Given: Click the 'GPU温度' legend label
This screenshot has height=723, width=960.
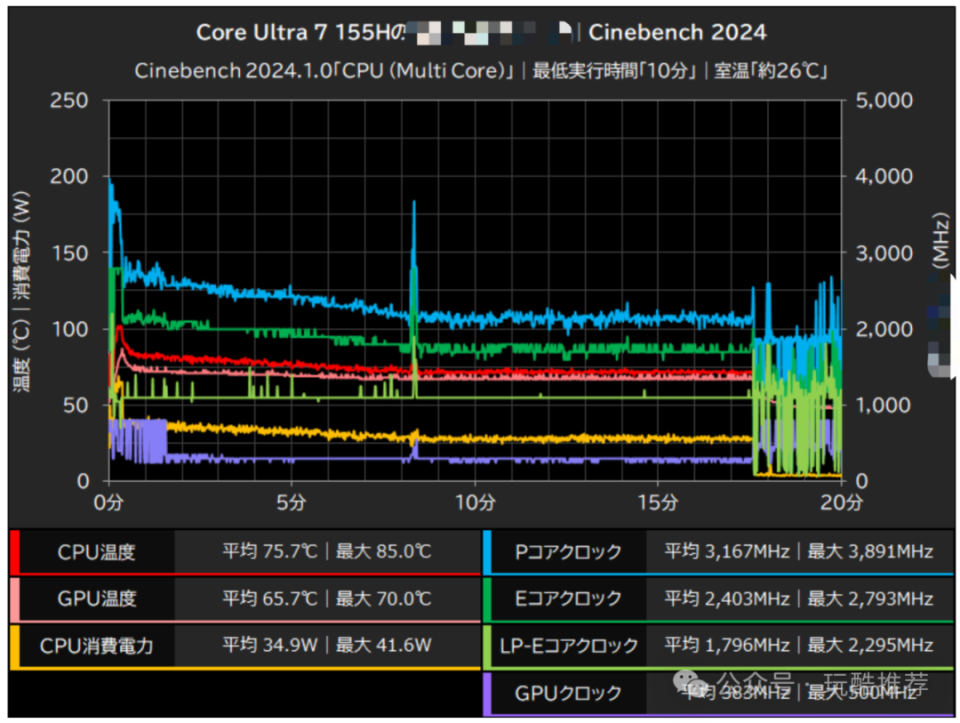Looking at the screenshot, I should click(x=97, y=599).
